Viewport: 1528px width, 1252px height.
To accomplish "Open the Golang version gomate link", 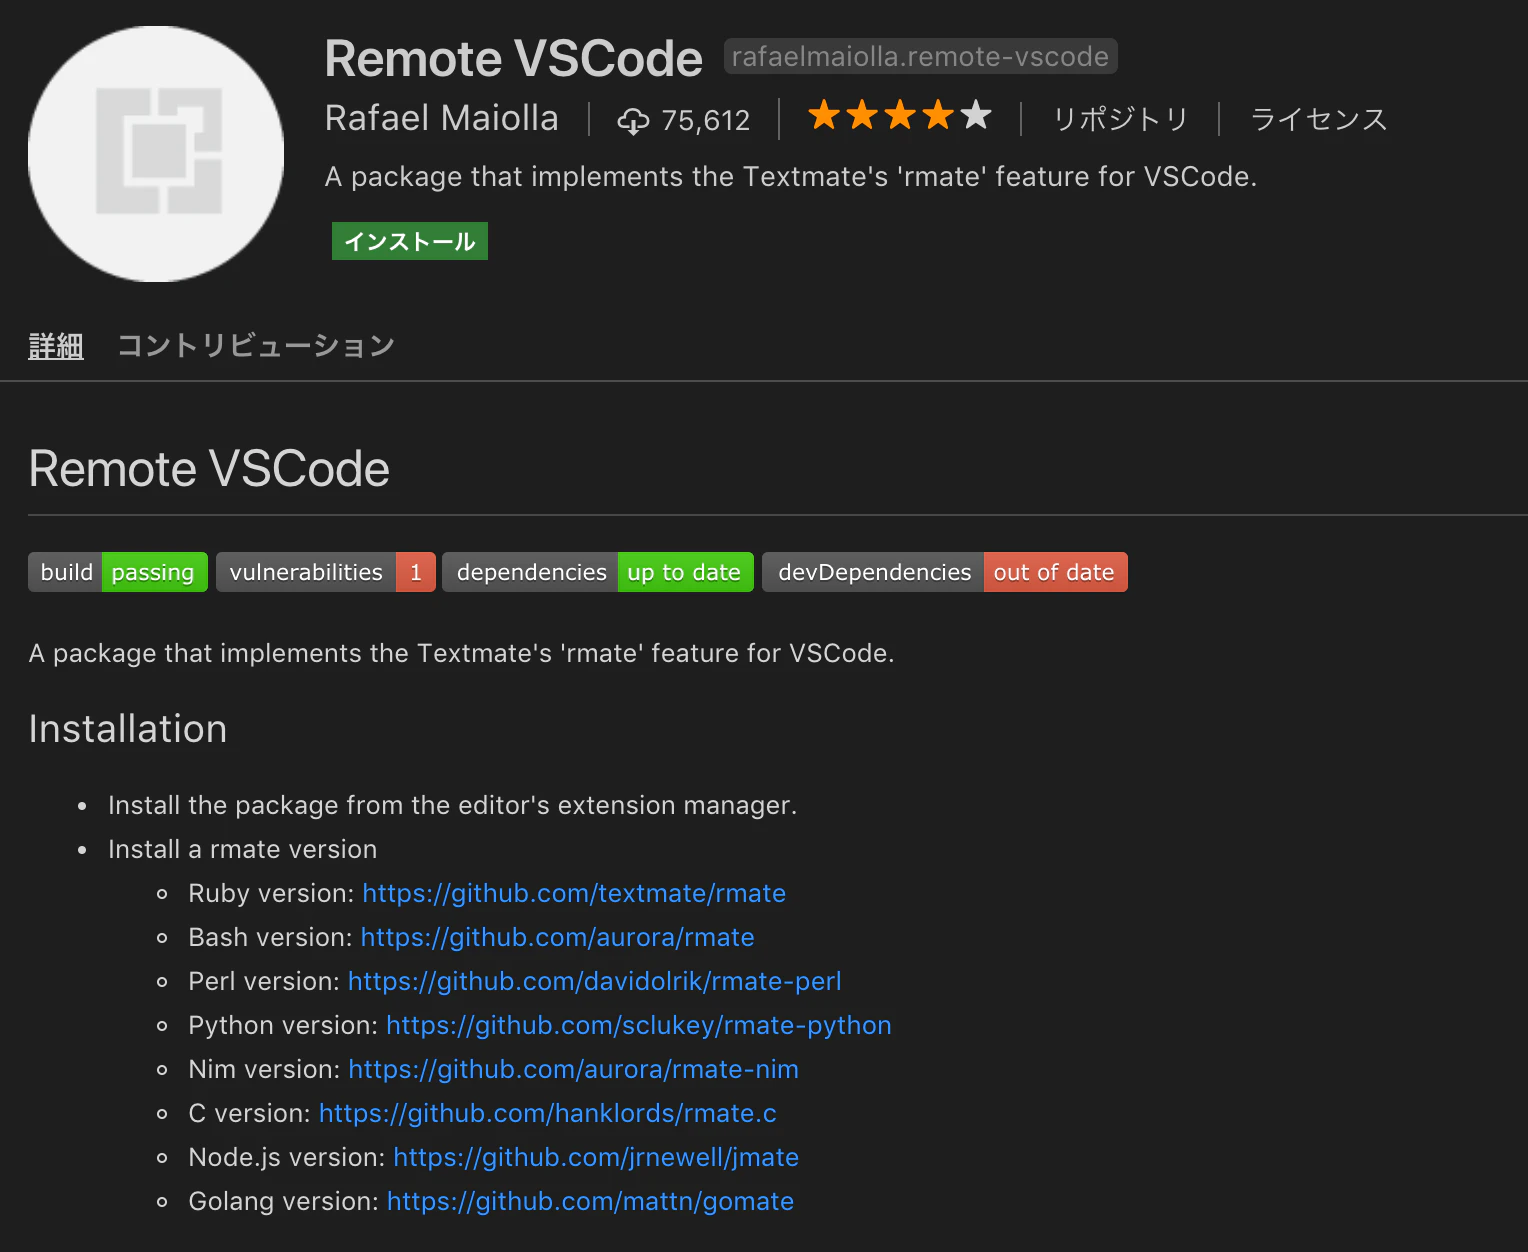I will click(x=590, y=1201).
